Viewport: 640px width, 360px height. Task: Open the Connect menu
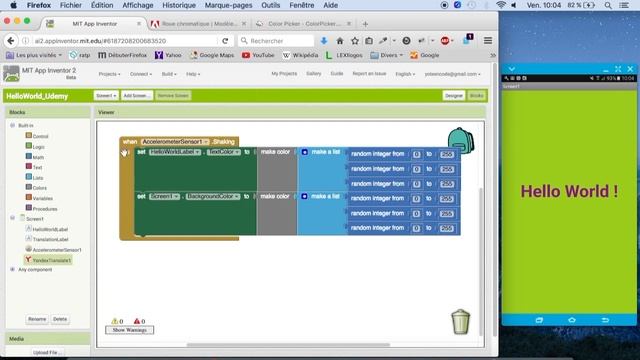click(x=141, y=74)
